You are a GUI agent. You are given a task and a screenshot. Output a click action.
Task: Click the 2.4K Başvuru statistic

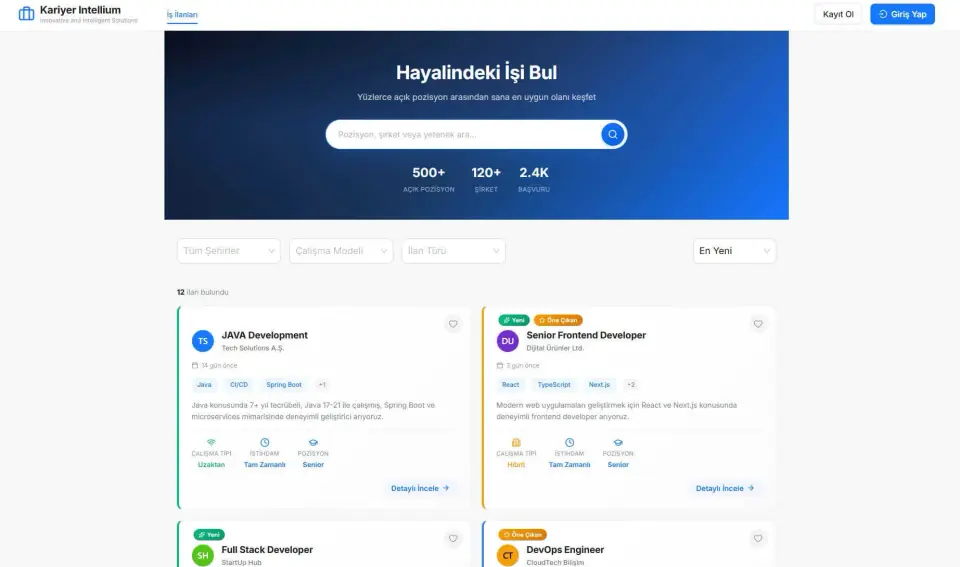pos(534,179)
